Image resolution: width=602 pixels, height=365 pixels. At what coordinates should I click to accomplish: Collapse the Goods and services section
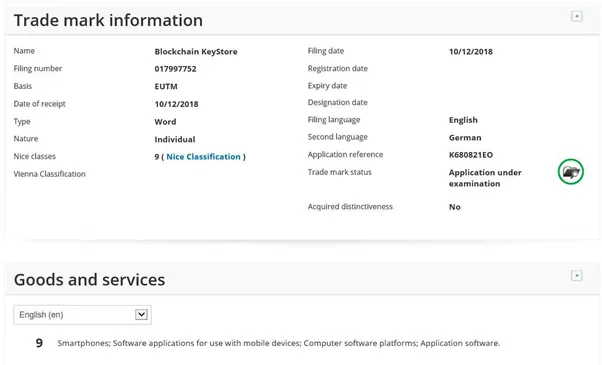point(576,275)
